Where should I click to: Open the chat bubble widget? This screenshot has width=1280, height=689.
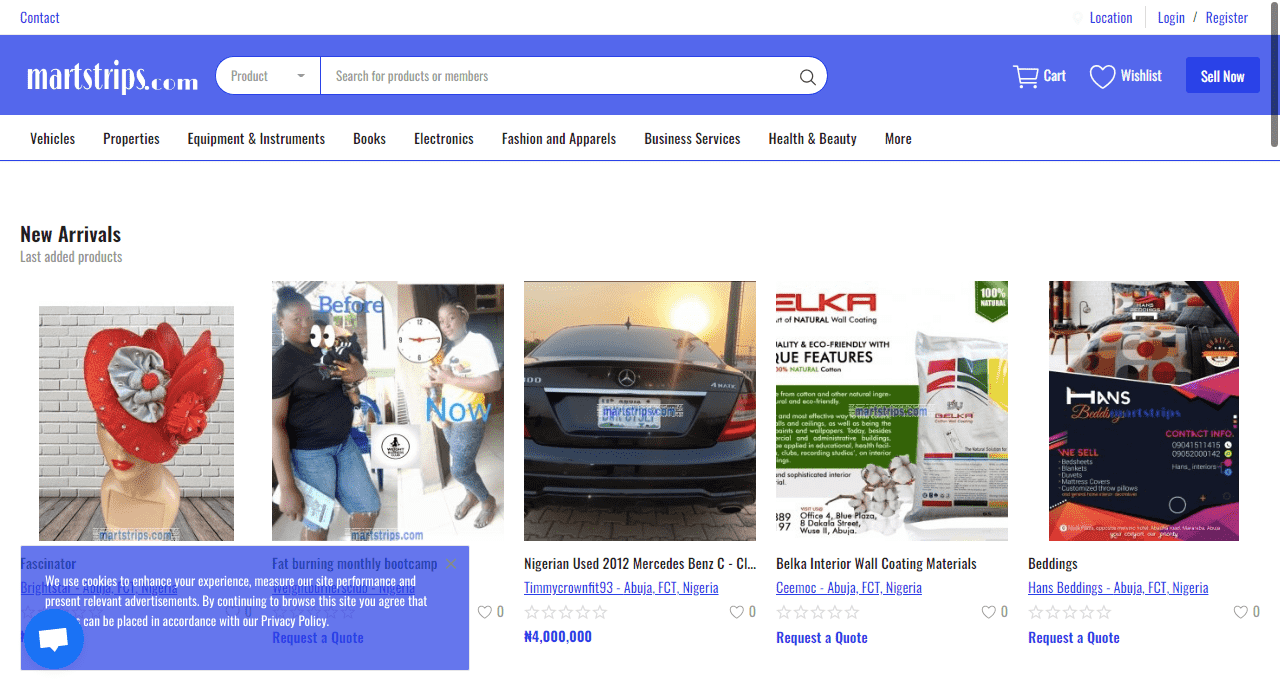click(54, 639)
